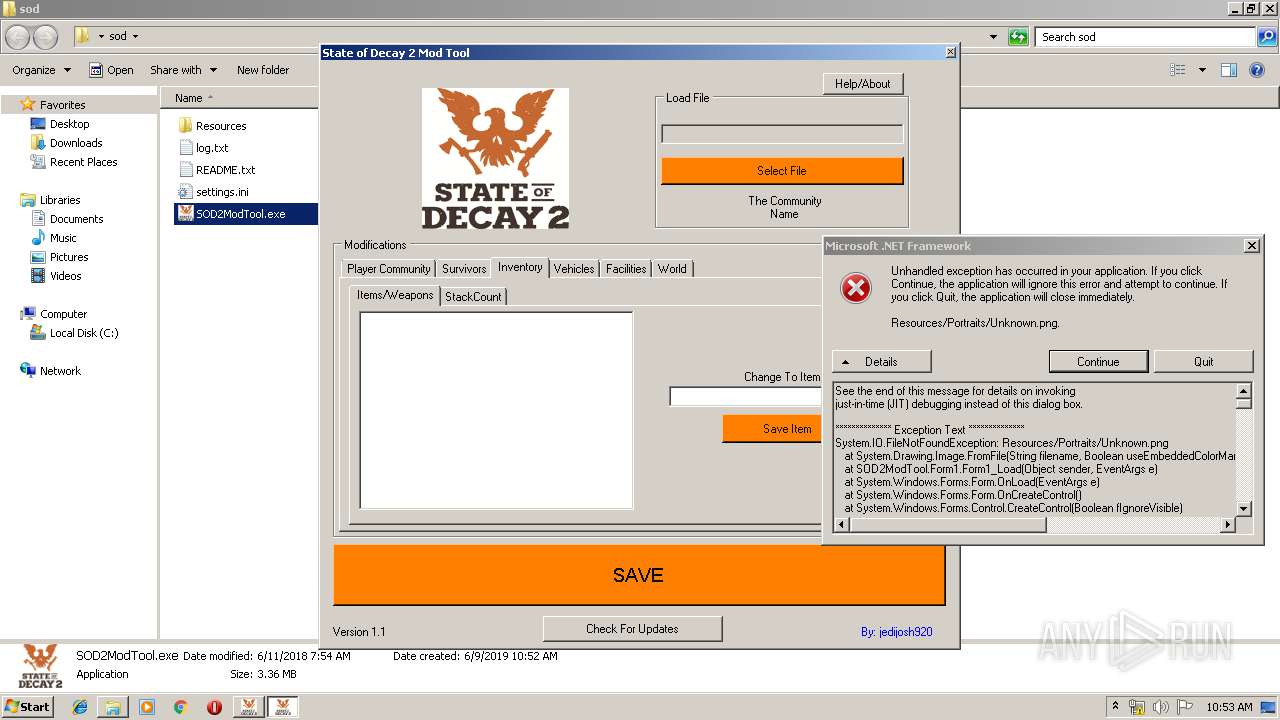Launch Internet Explorer from taskbar

click(x=80, y=707)
